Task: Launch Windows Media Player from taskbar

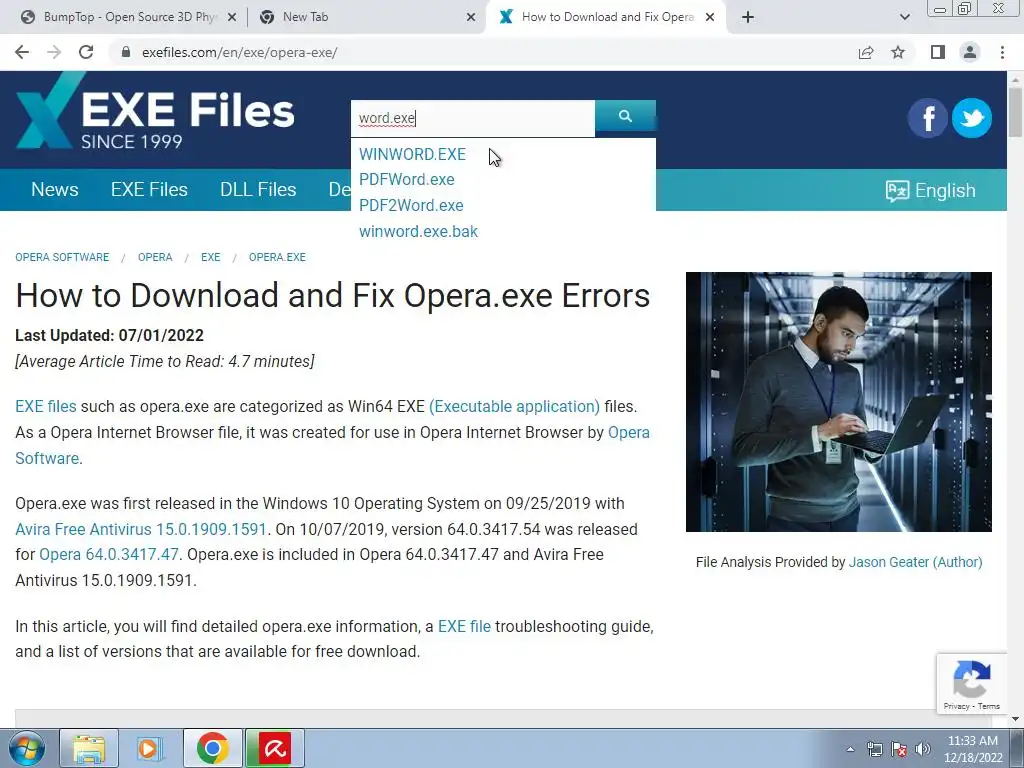Action: point(150,748)
